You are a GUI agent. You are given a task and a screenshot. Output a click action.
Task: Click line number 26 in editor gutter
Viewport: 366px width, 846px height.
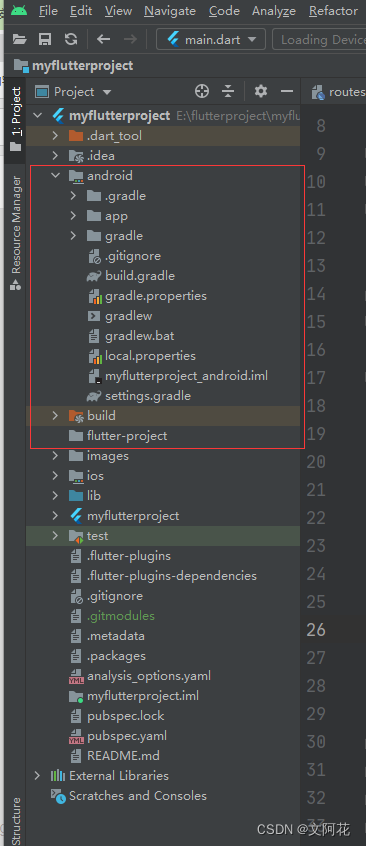316,629
